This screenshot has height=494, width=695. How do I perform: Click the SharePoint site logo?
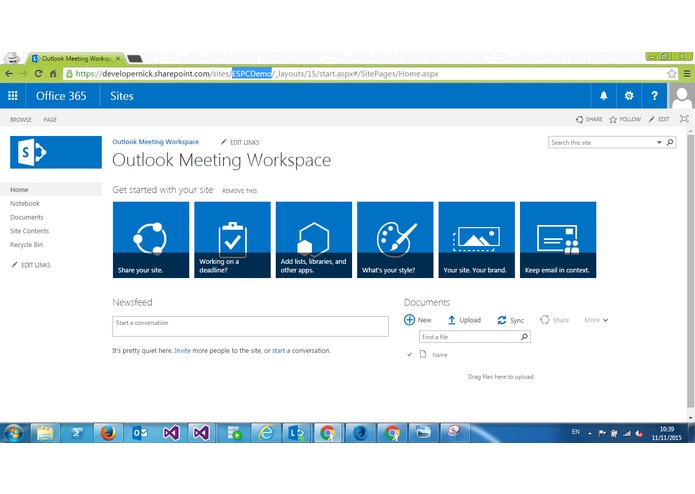[x=56, y=152]
